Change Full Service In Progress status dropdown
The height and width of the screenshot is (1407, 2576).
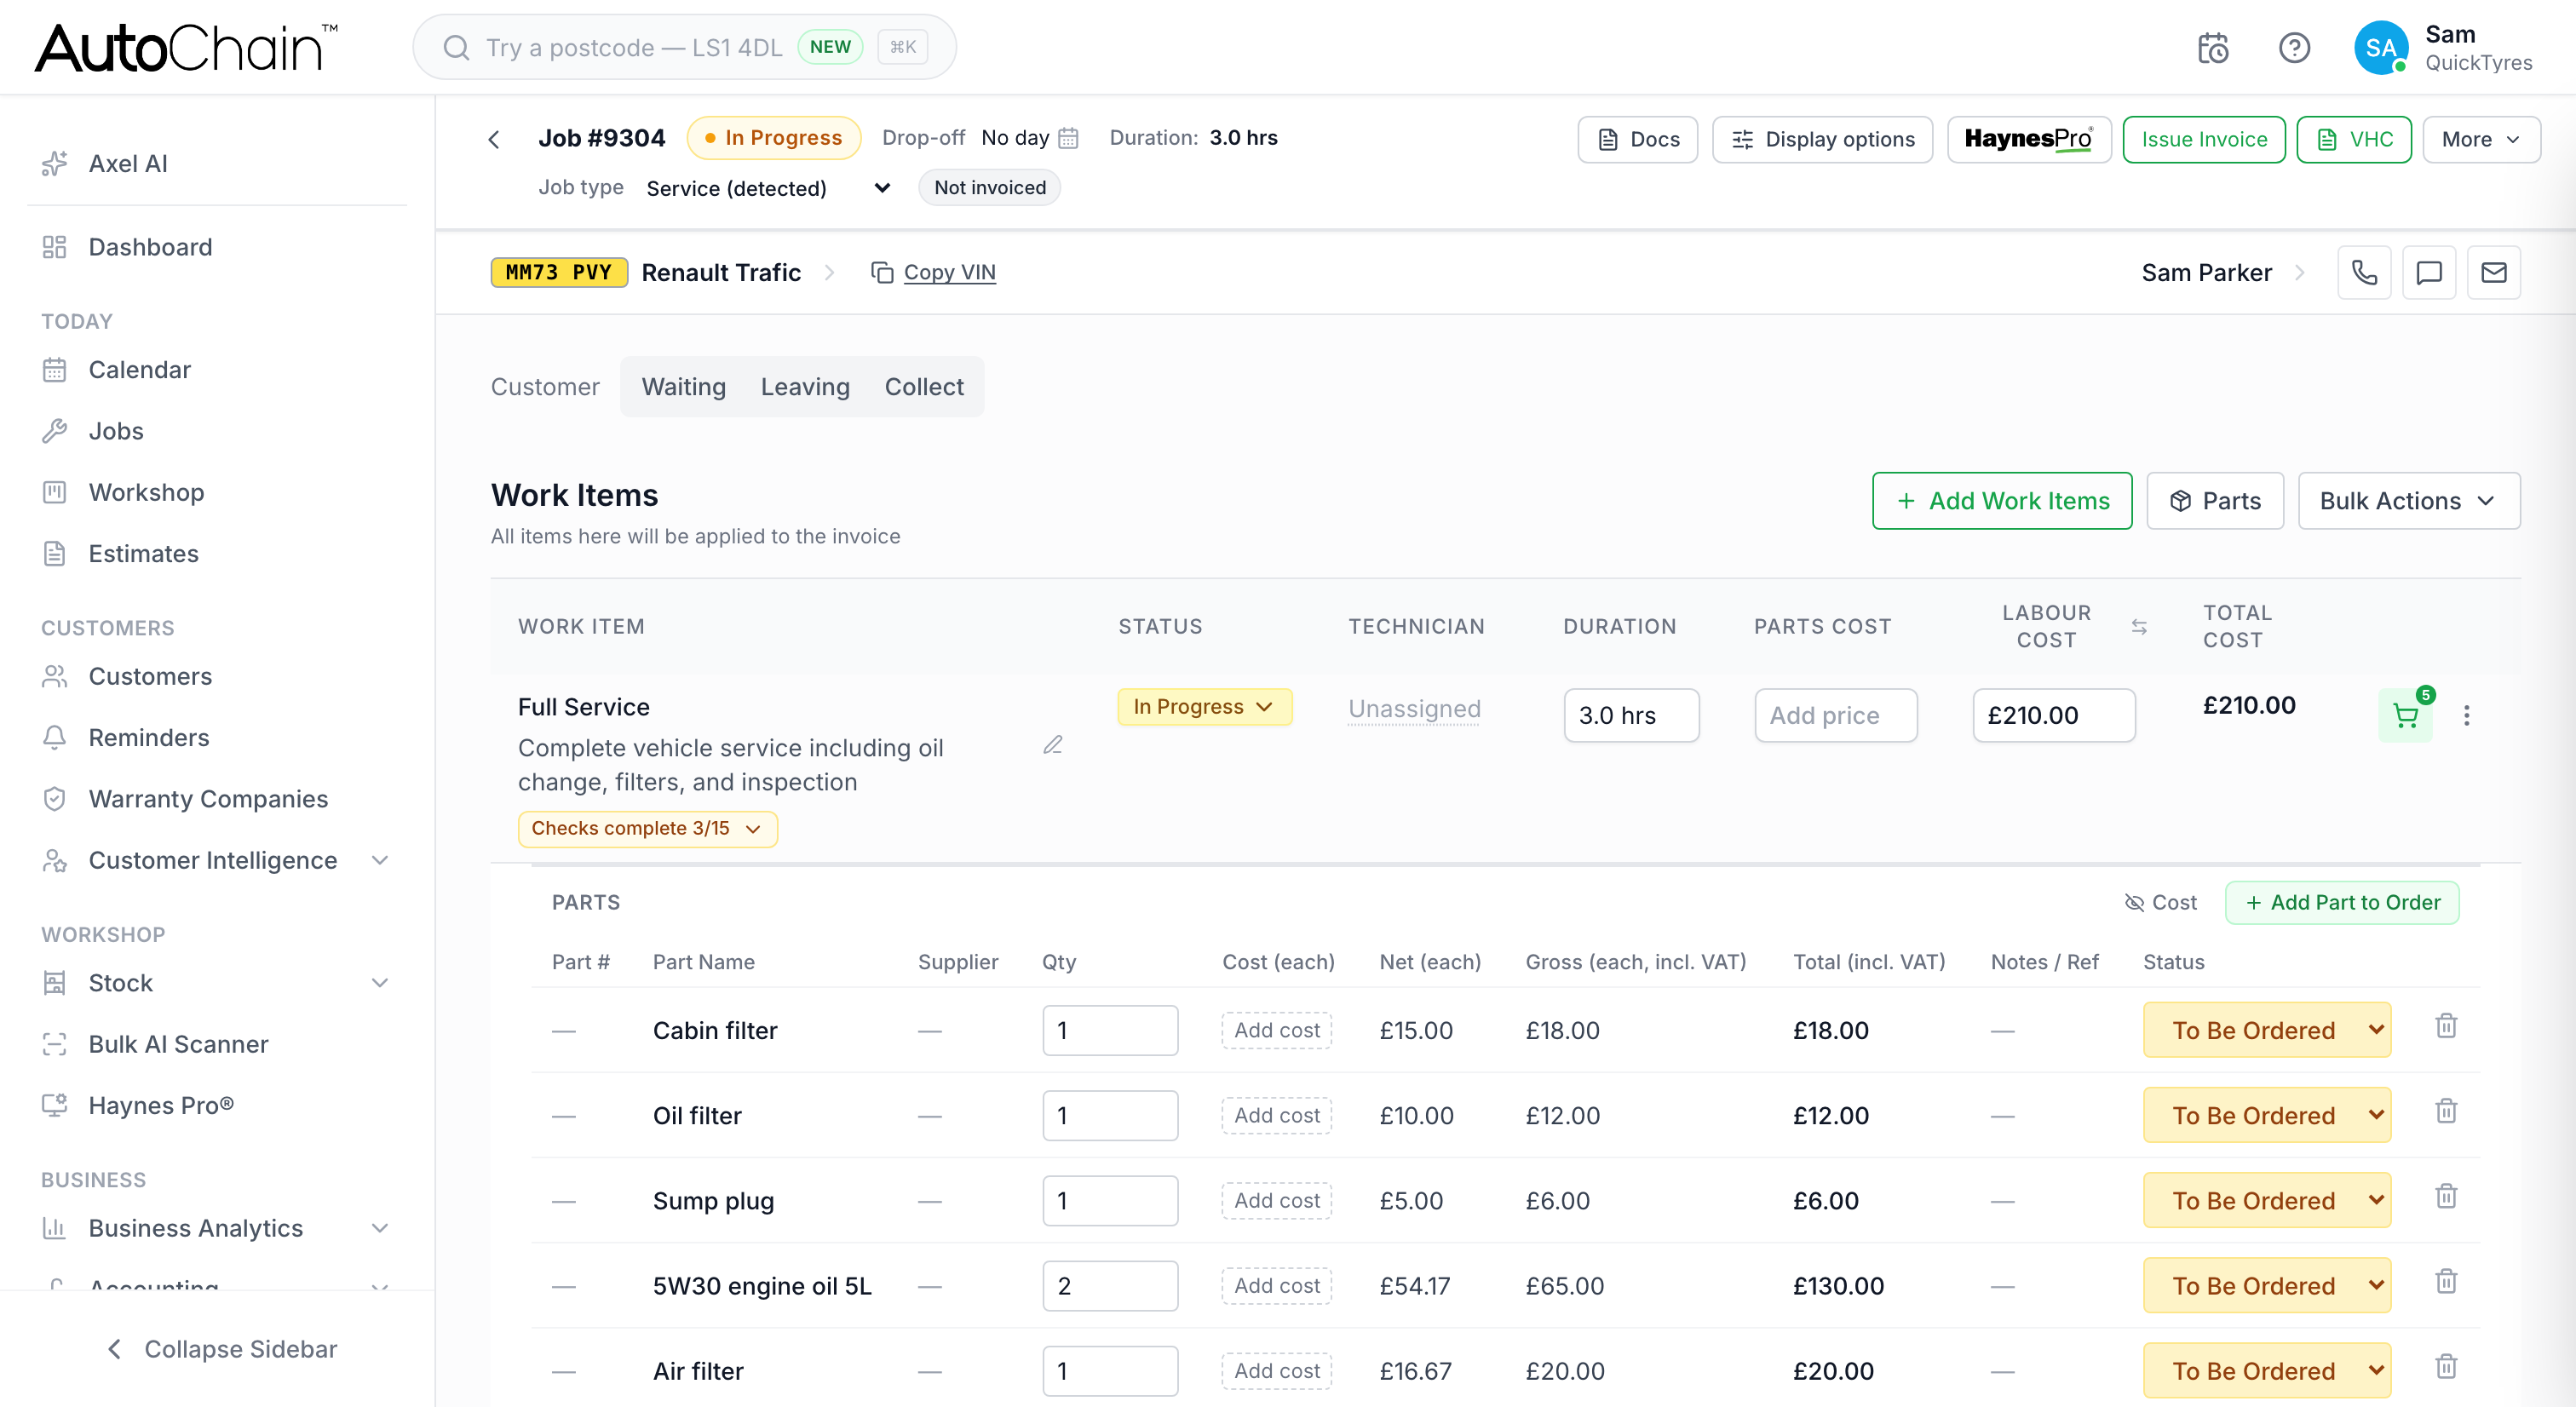point(1204,707)
